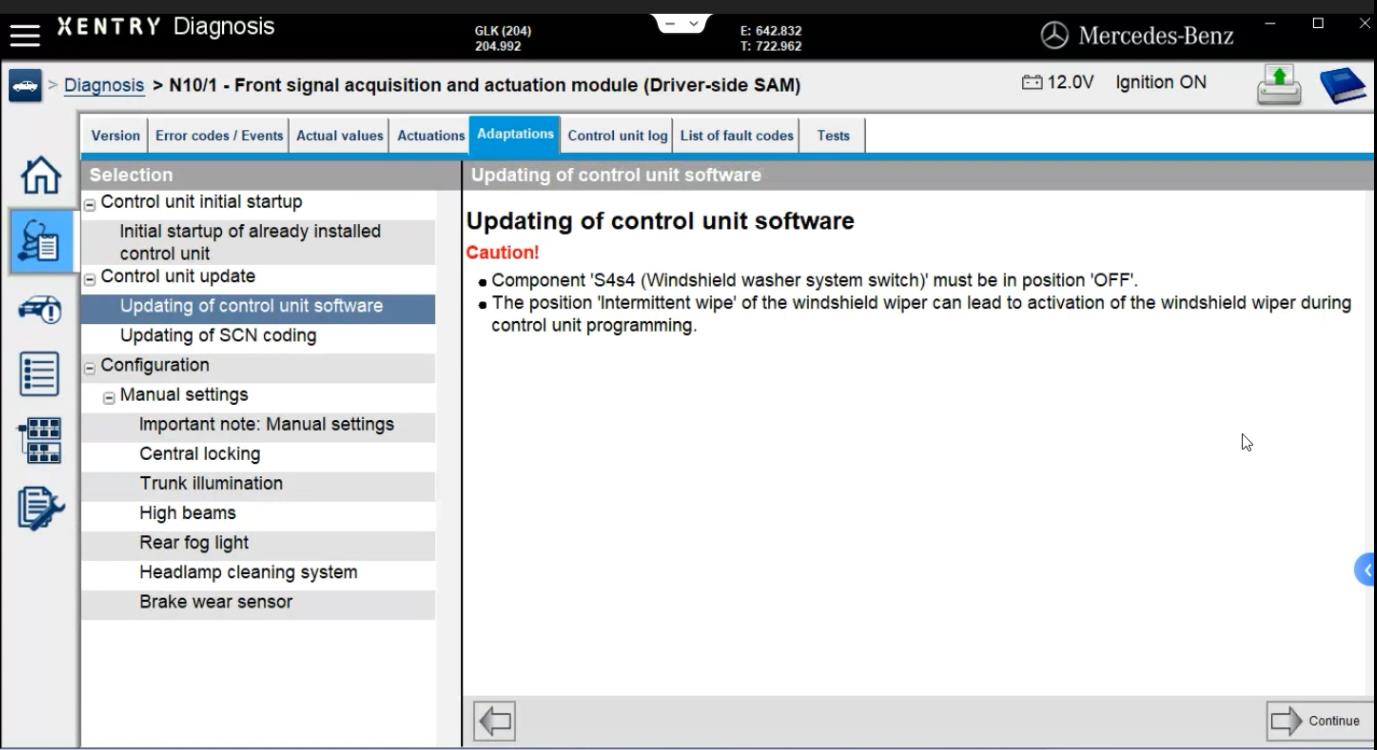
Task: Click the T: 722.962 transmission code text
Action: (771, 46)
